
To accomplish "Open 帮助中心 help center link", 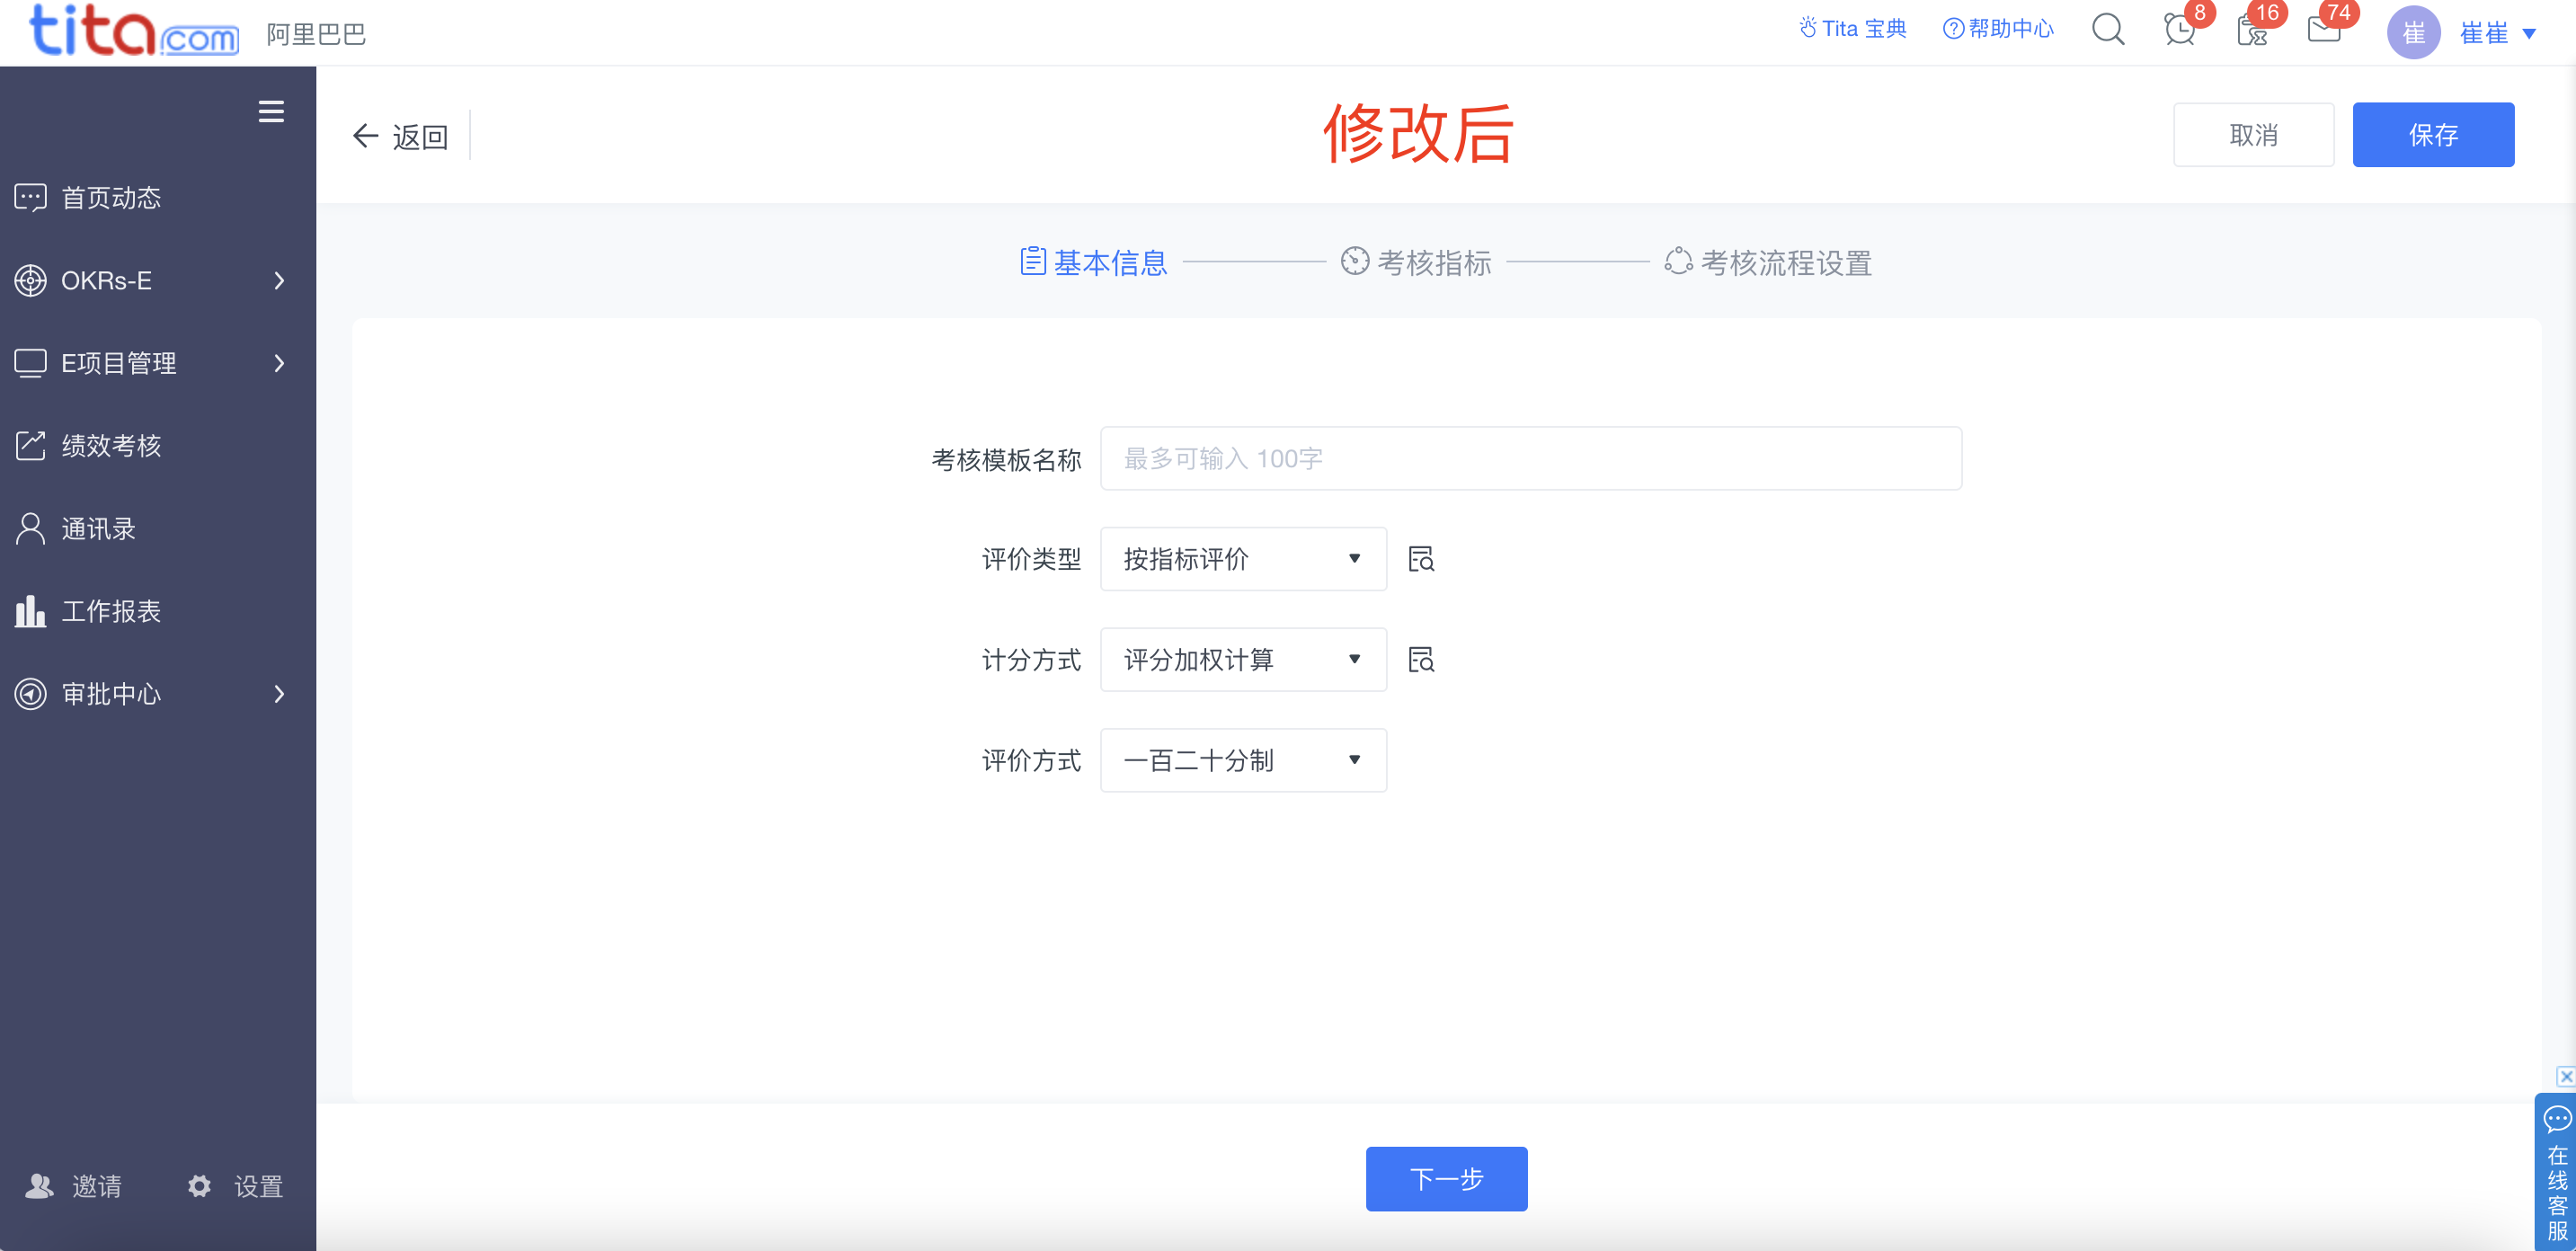I will coord(1997,29).
